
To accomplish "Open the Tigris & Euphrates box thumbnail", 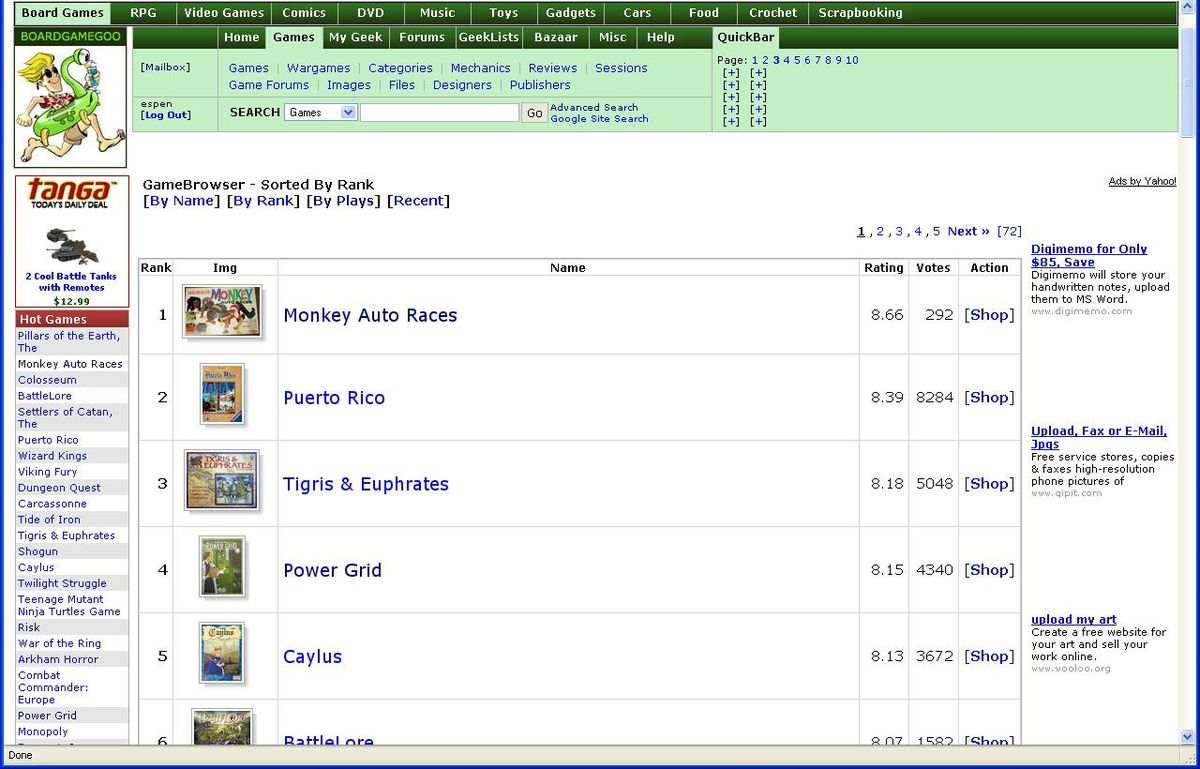I will 222,480.
